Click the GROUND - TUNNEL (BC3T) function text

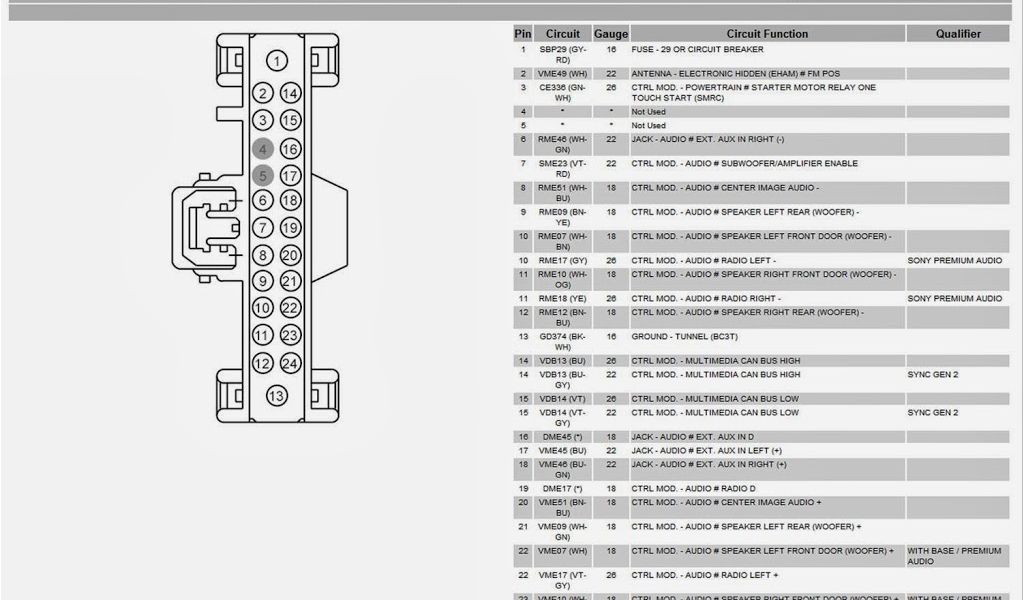[x=690, y=337]
